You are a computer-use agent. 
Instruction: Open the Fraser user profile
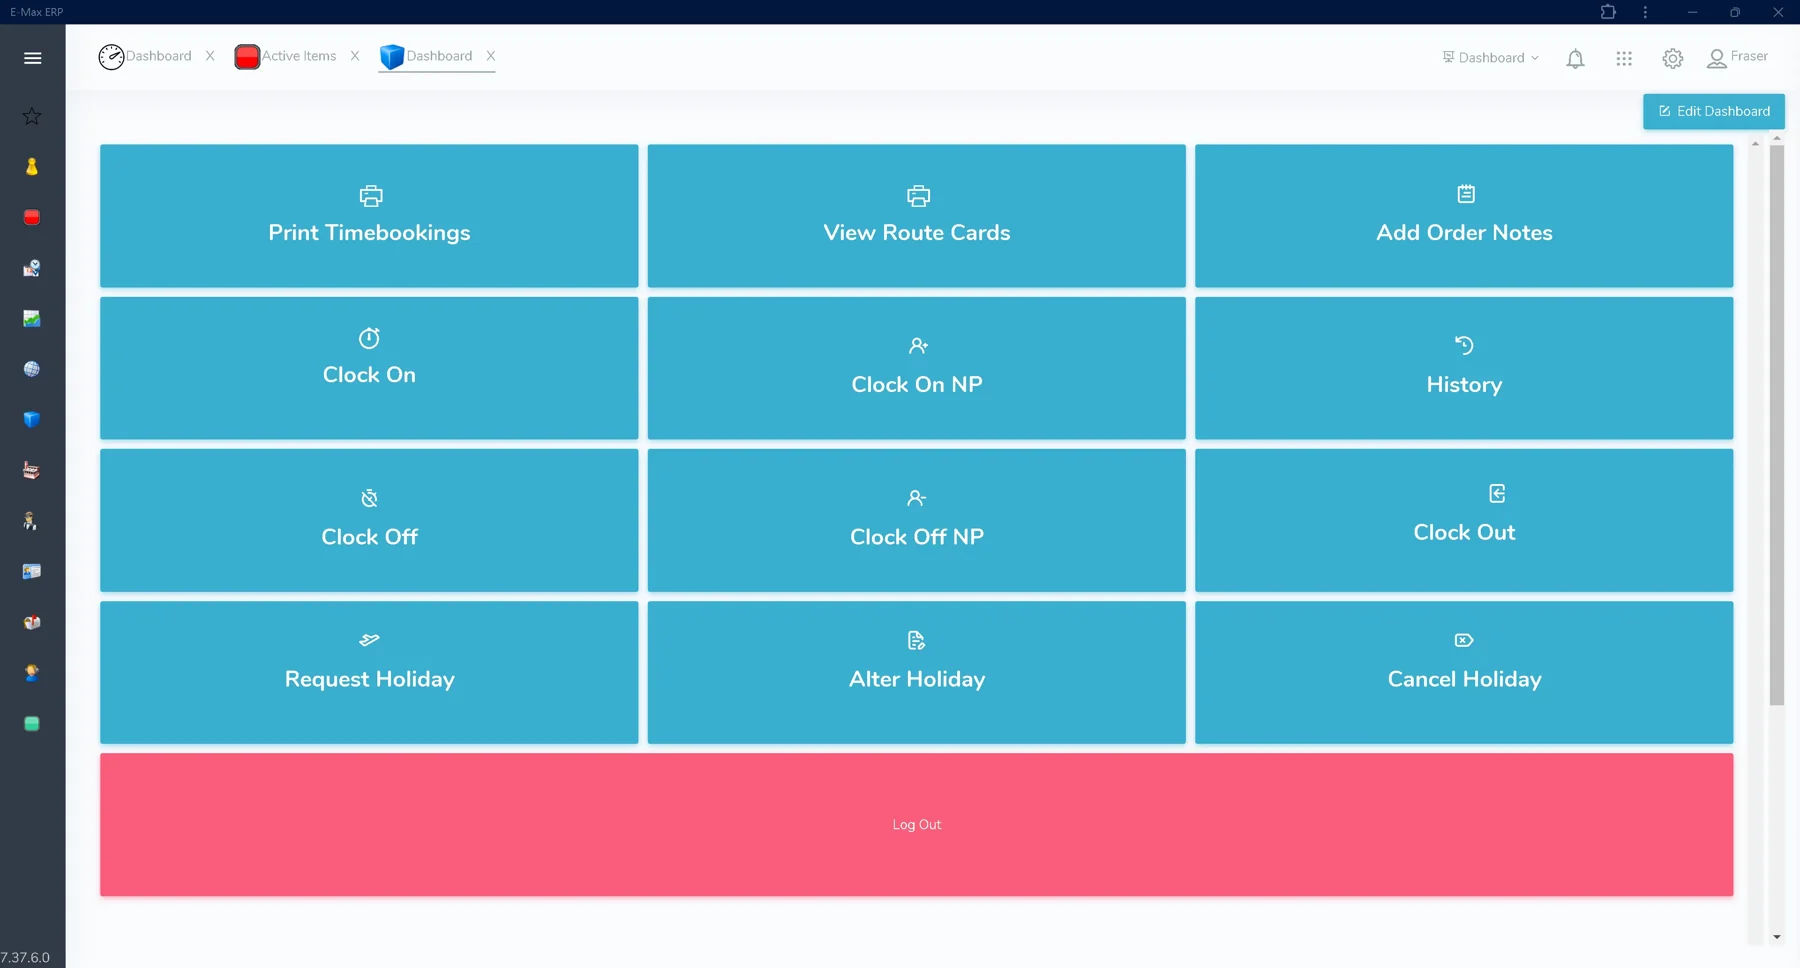[1738, 58]
